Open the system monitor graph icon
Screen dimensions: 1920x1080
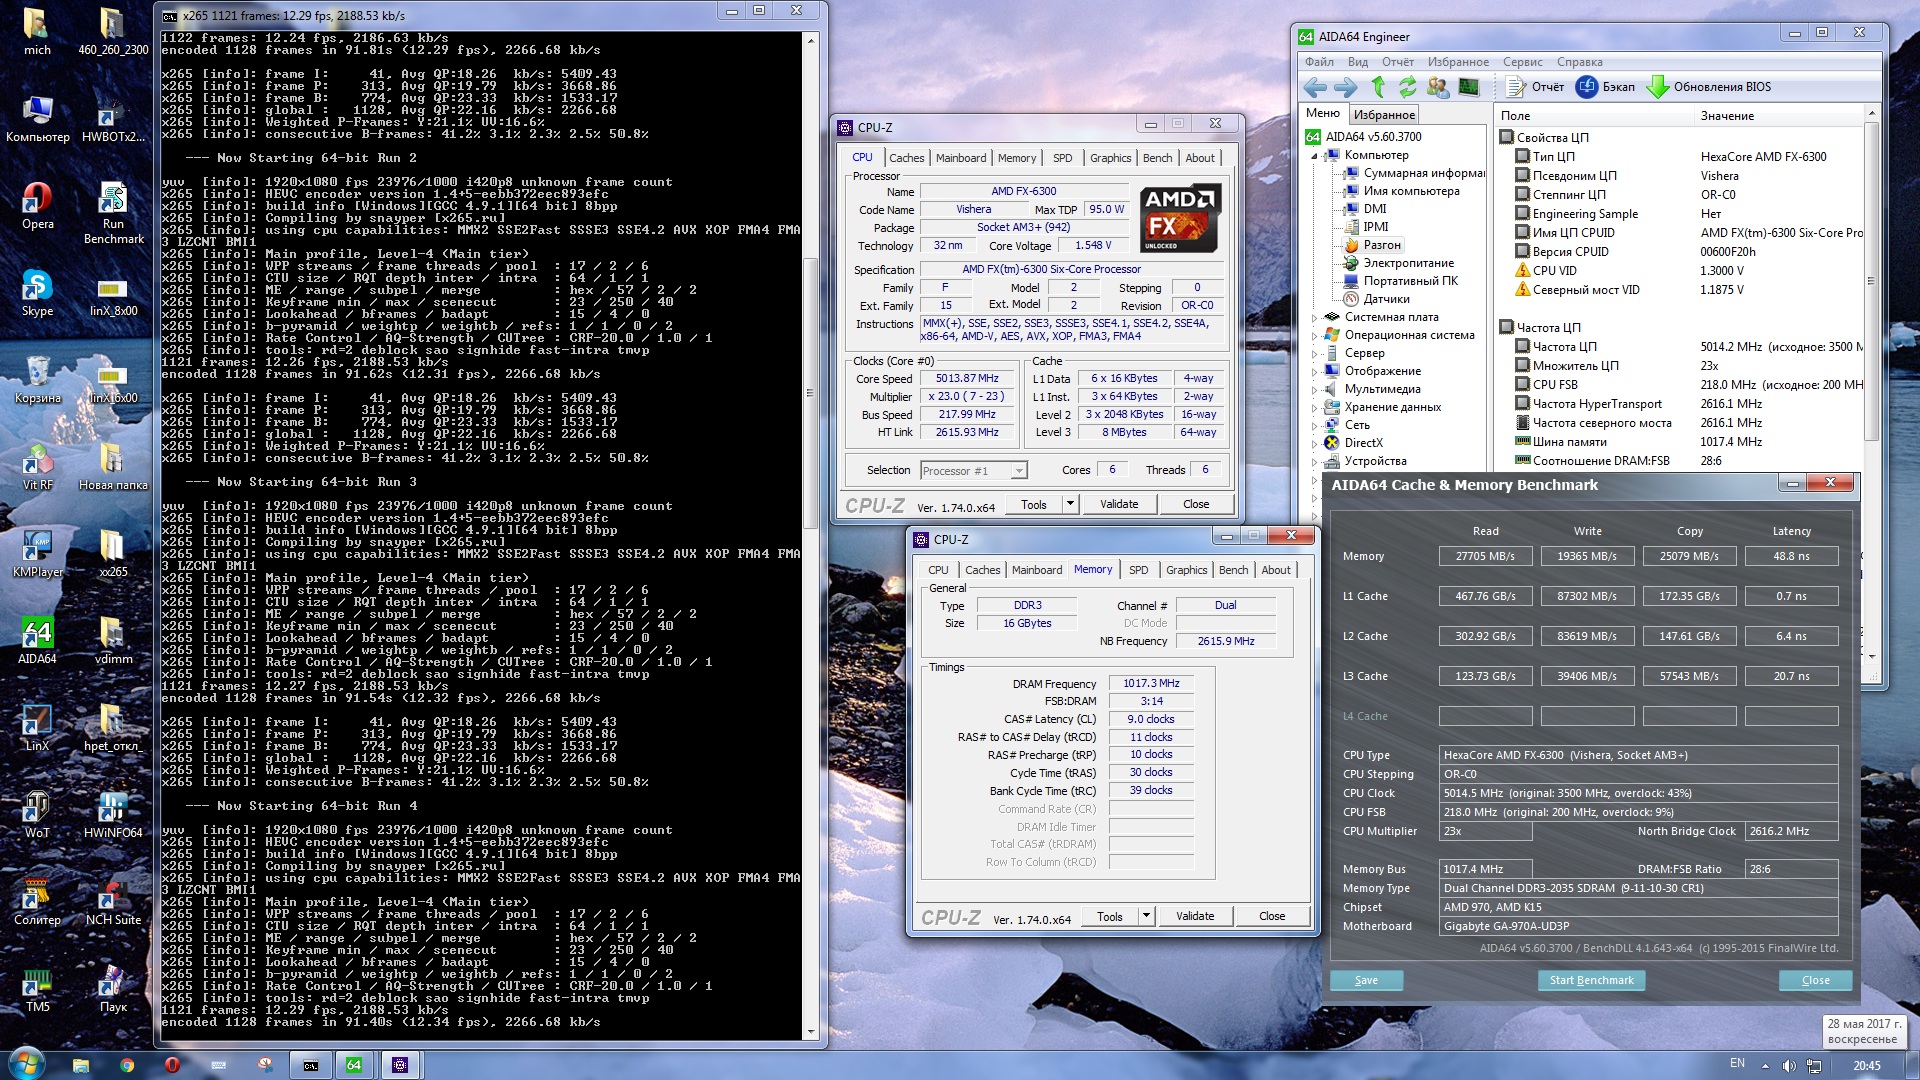click(x=1468, y=87)
